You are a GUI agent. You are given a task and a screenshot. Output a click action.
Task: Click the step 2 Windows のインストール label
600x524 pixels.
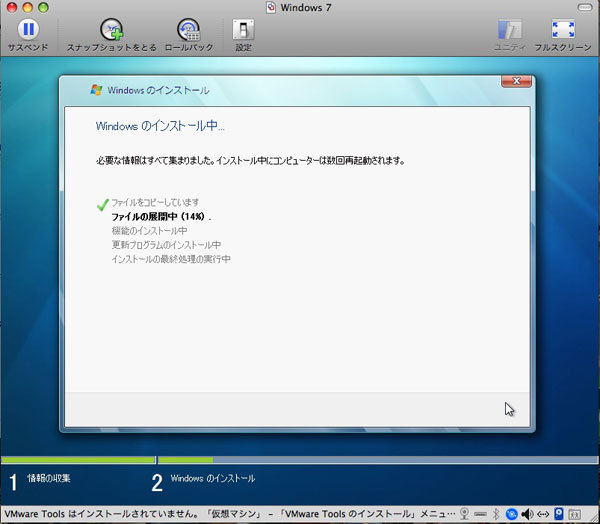click(213, 479)
